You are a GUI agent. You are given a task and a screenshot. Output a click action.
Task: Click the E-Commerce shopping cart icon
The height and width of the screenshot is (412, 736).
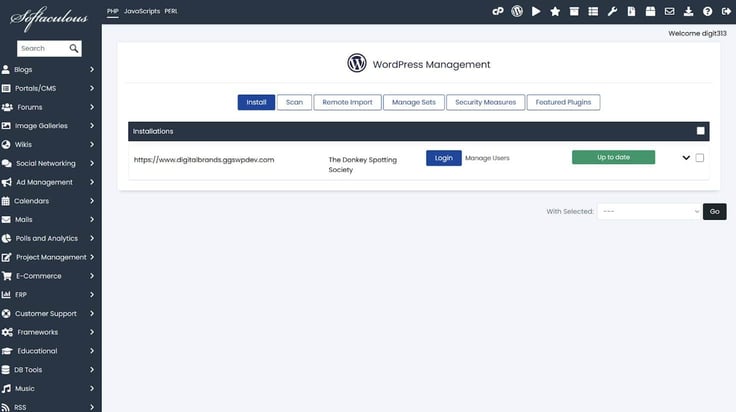click(x=7, y=276)
